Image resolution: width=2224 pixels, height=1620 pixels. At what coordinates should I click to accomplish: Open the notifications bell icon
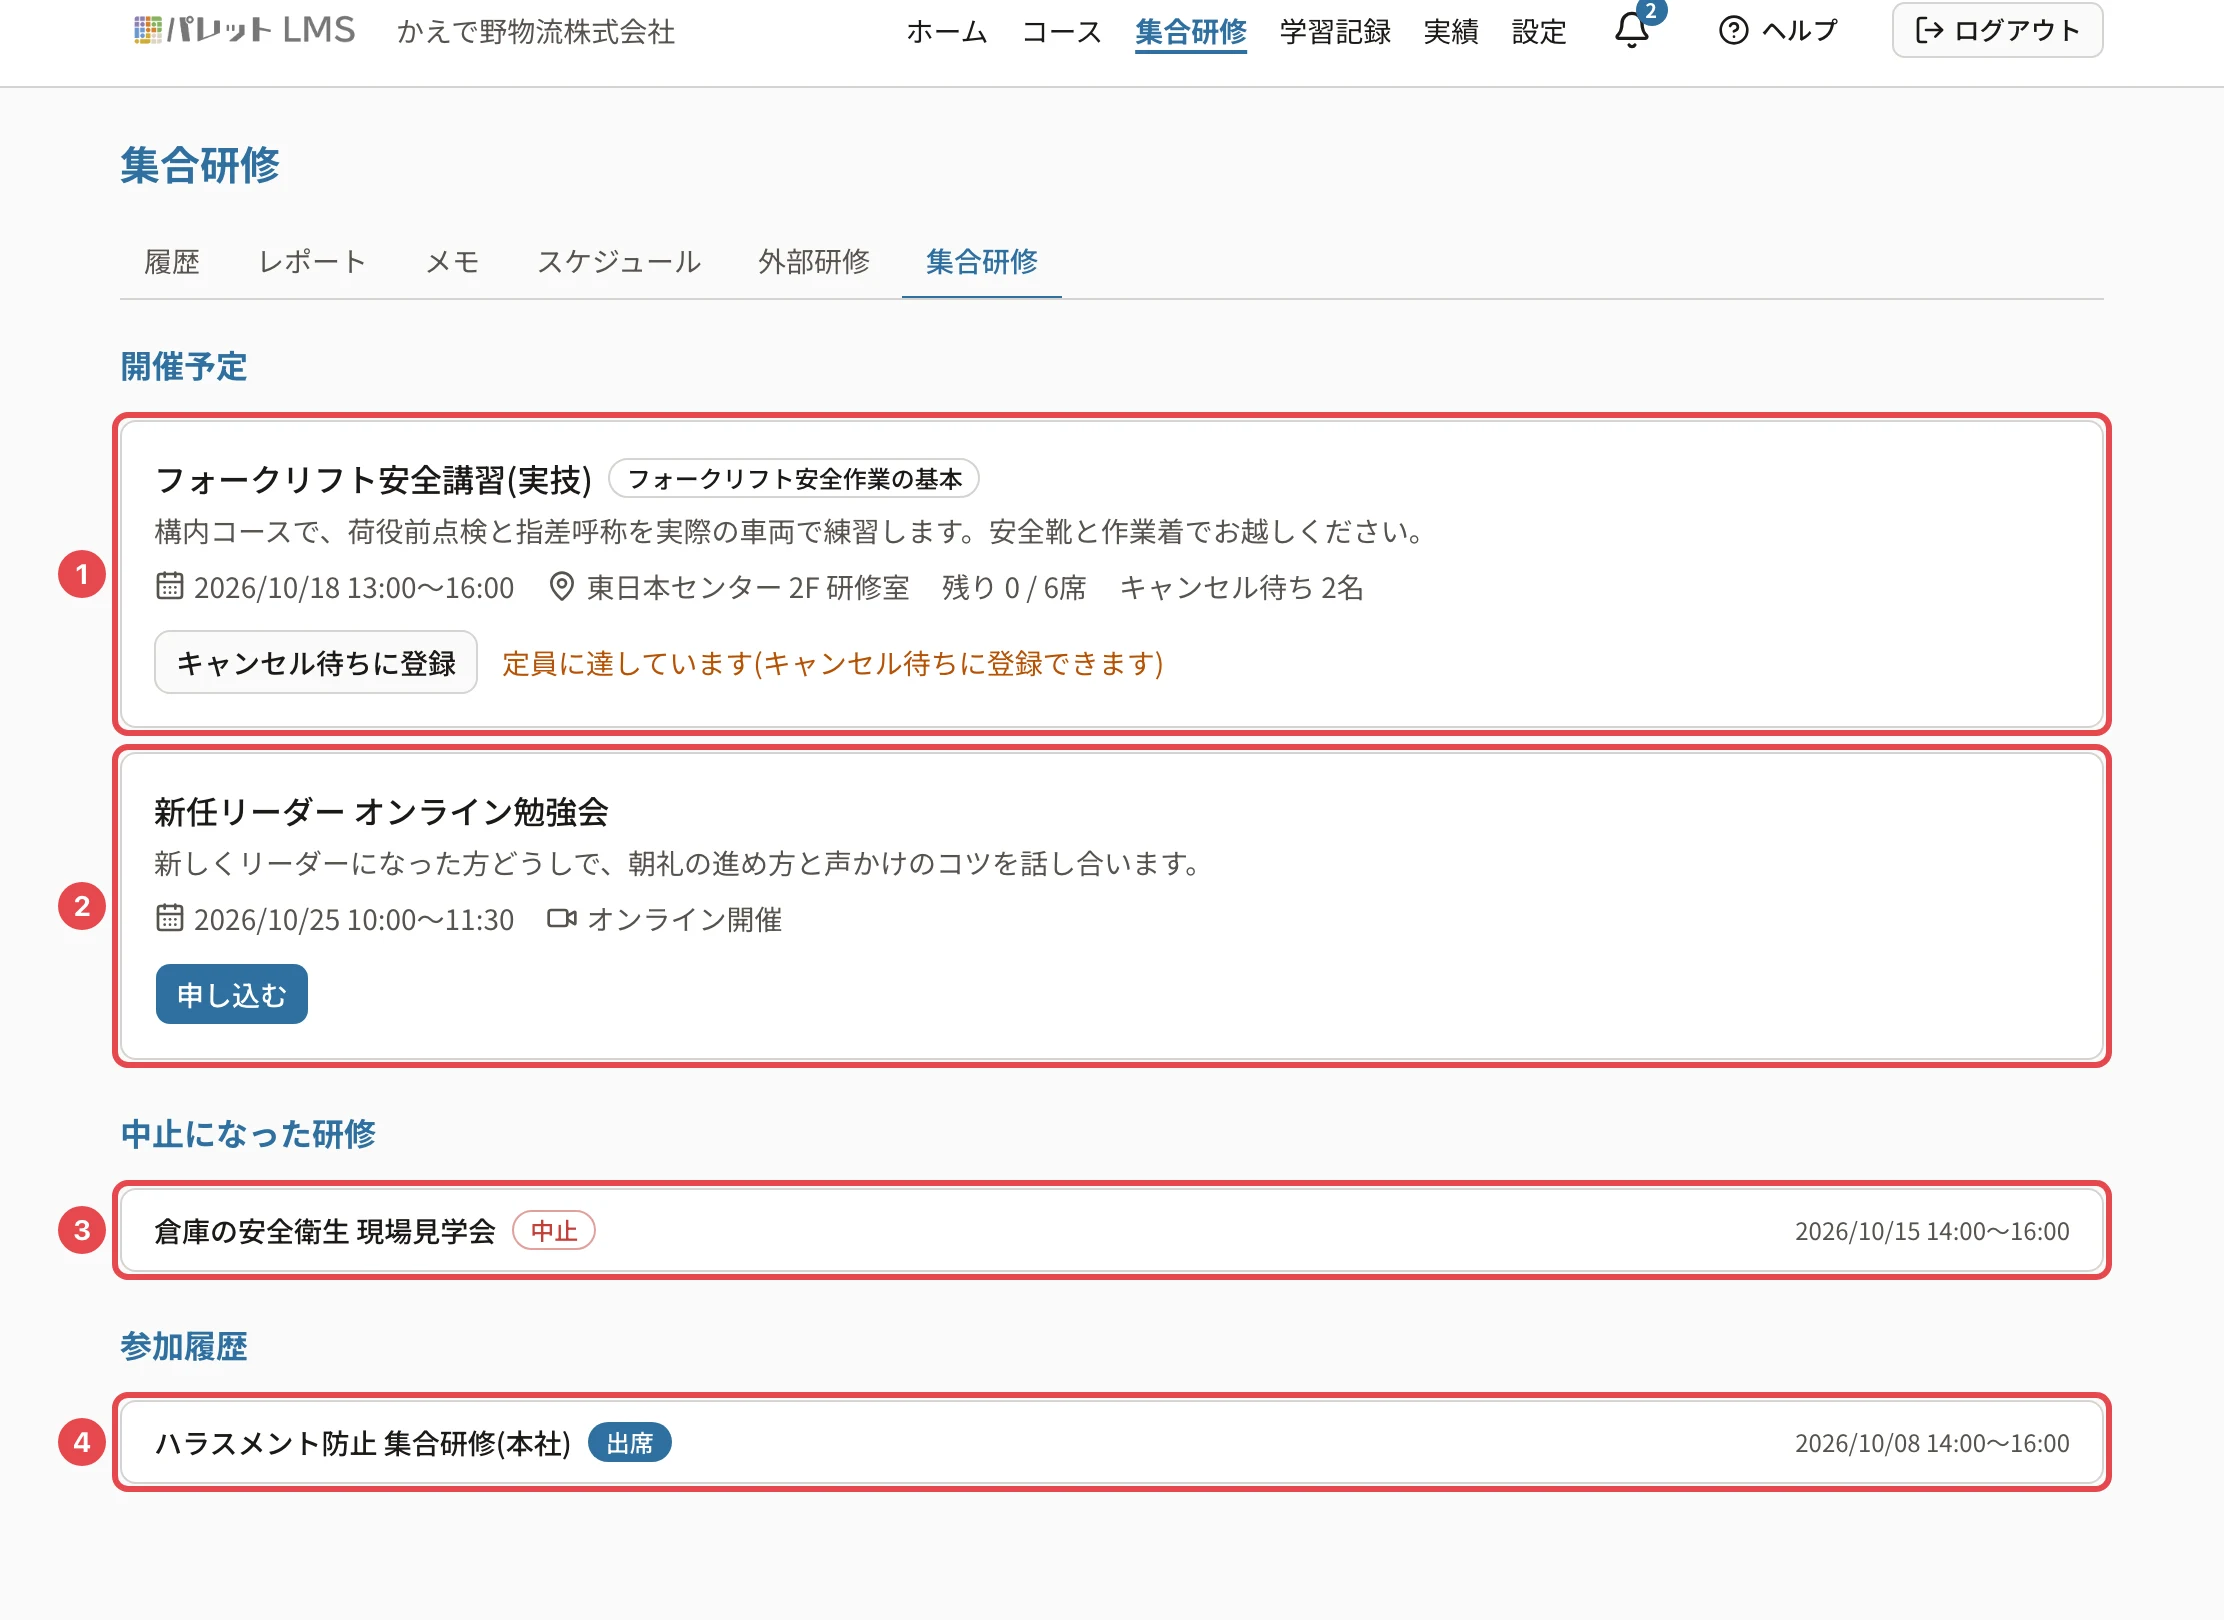click(x=1632, y=31)
